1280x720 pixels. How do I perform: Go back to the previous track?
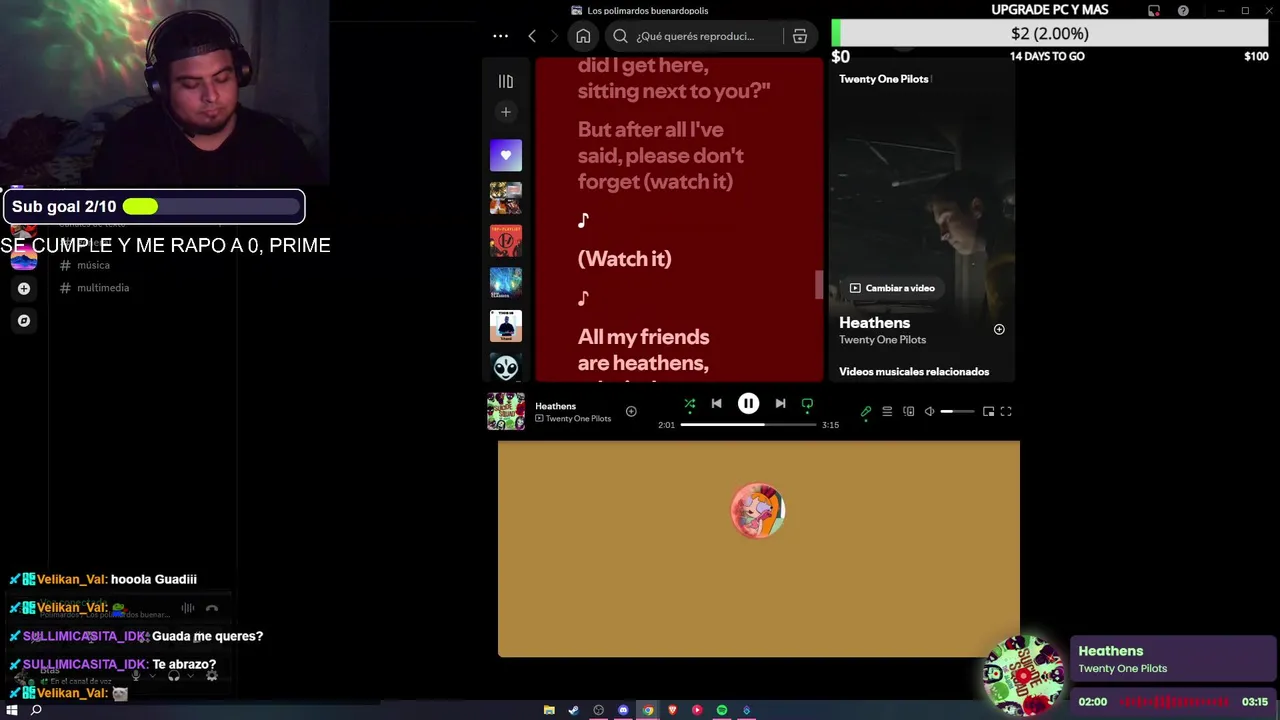click(x=716, y=403)
